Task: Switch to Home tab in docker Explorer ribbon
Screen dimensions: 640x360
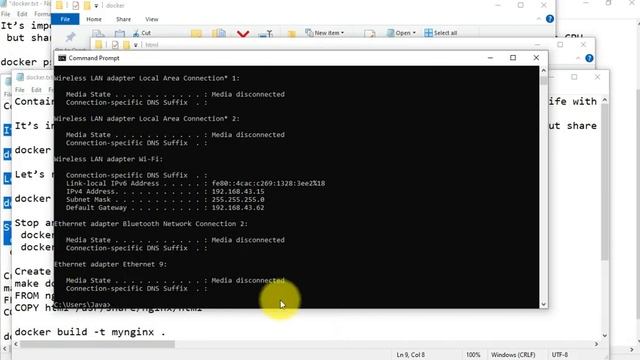Action: (x=94, y=19)
